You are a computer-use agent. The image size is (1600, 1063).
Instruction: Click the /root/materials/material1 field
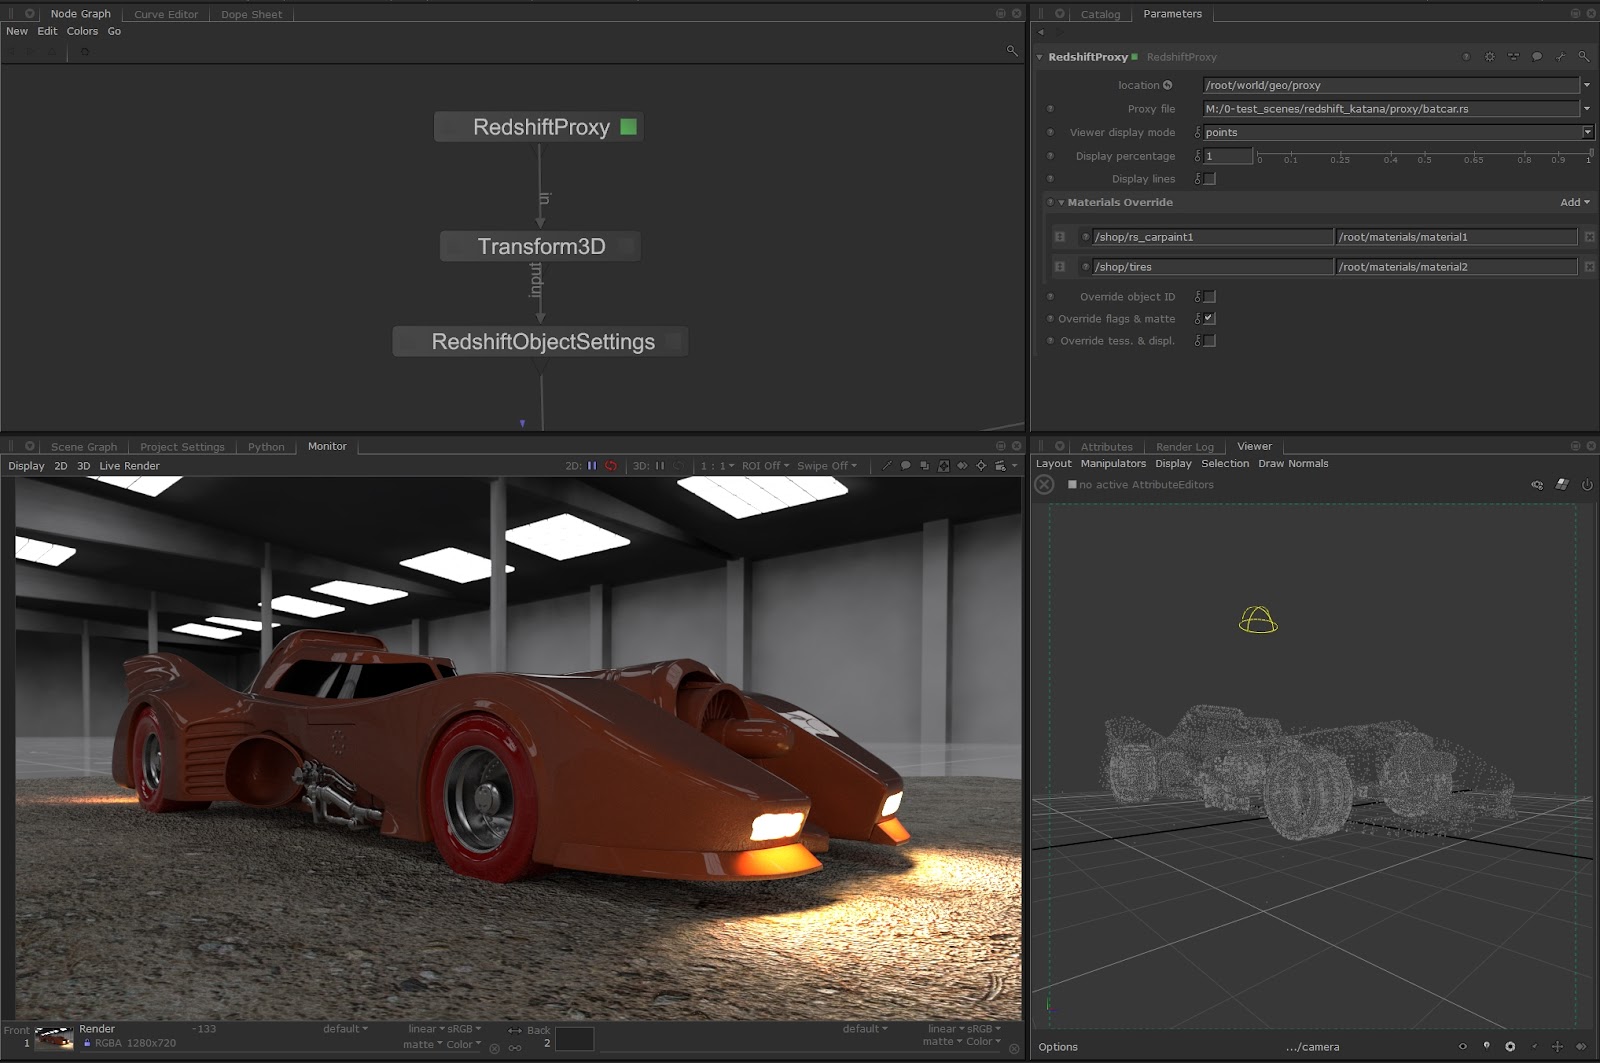pos(1456,237)
